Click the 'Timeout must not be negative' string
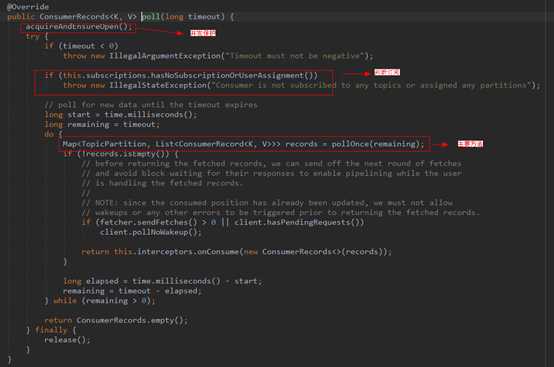The height and width of the screenshot is (367, 554). [x=295, y=56]
